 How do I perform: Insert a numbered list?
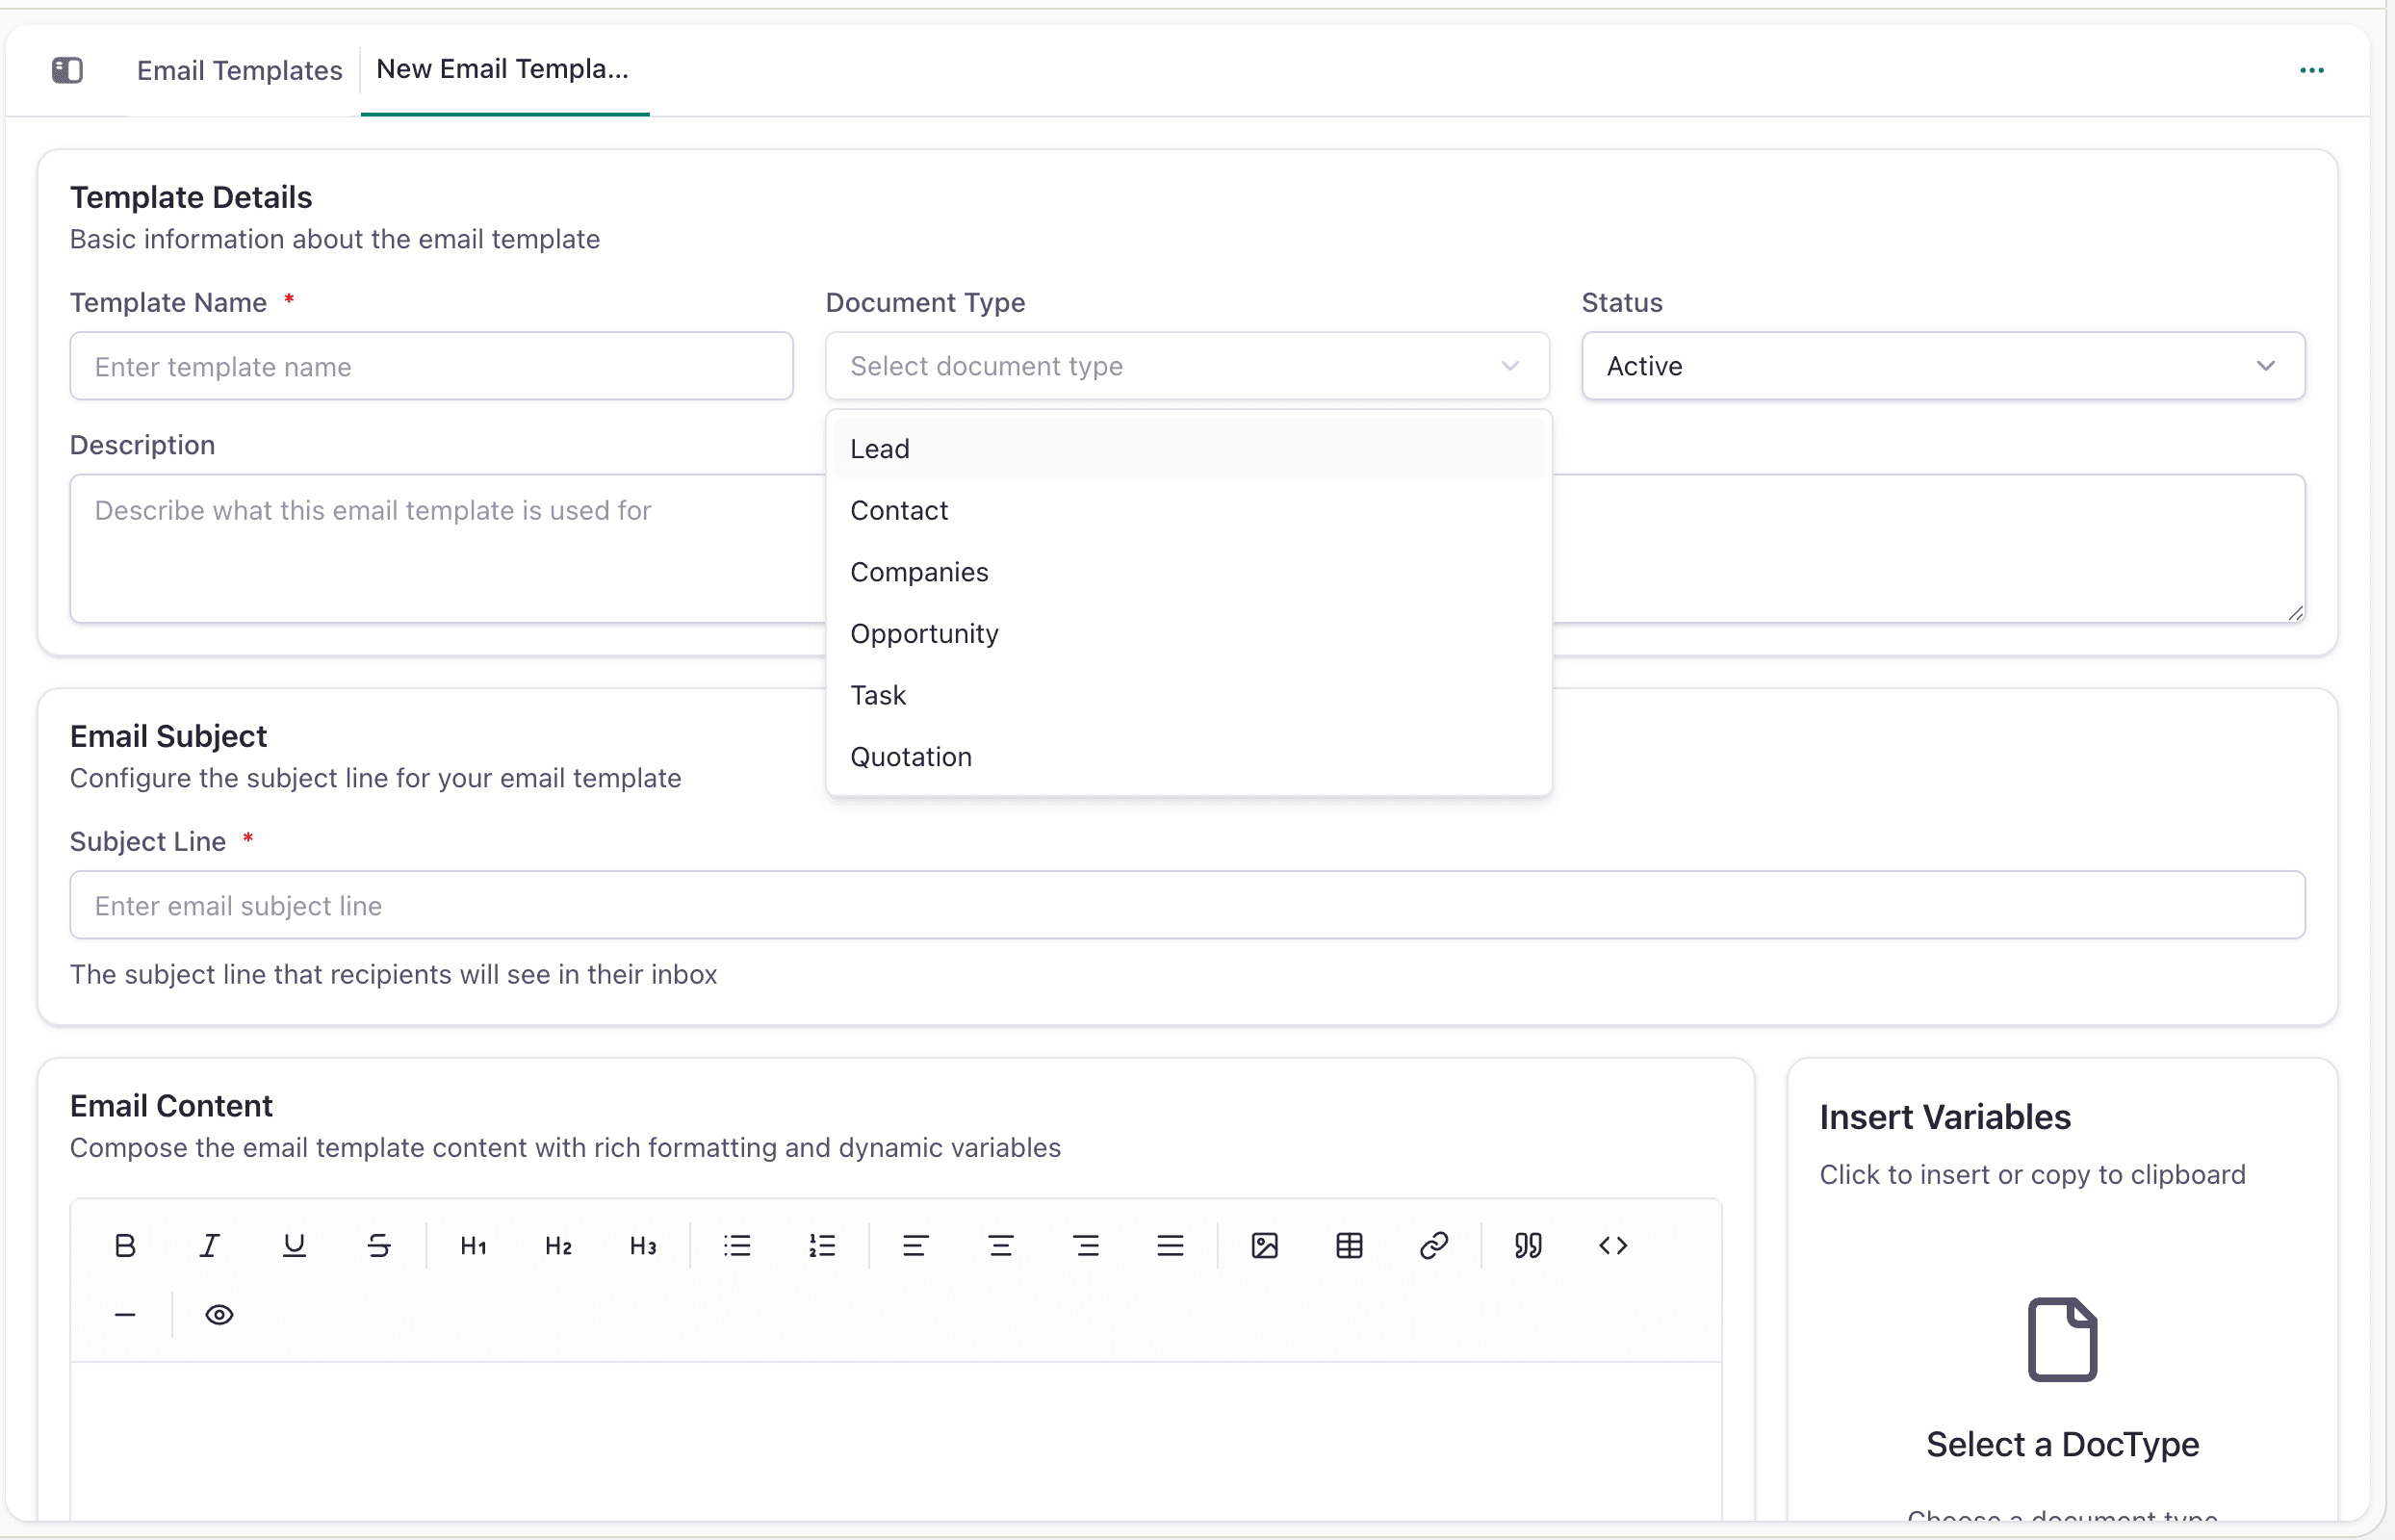tap(822, 1245)
